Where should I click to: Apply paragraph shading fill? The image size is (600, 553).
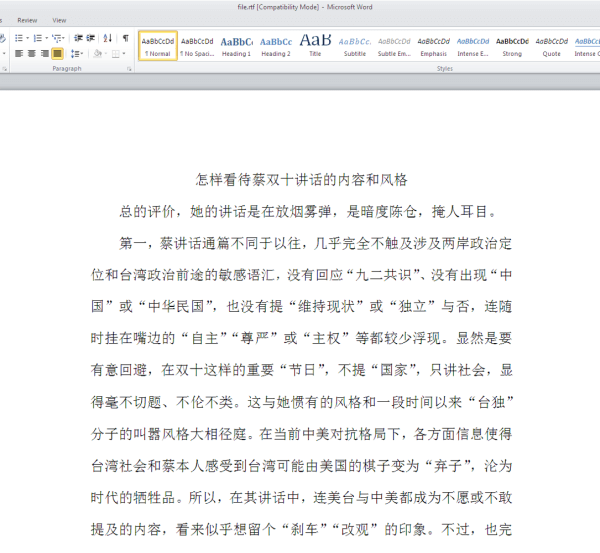[x=98, y=53]
